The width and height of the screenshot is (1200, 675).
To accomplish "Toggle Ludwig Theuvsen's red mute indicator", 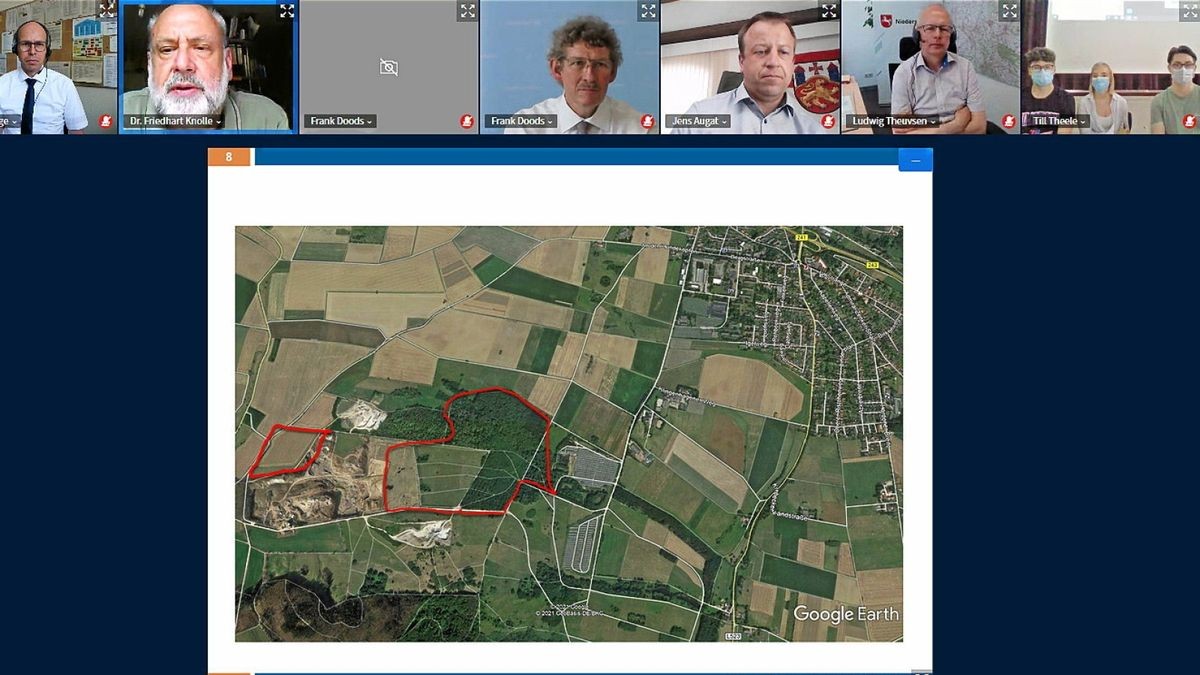I will 1008,121.
